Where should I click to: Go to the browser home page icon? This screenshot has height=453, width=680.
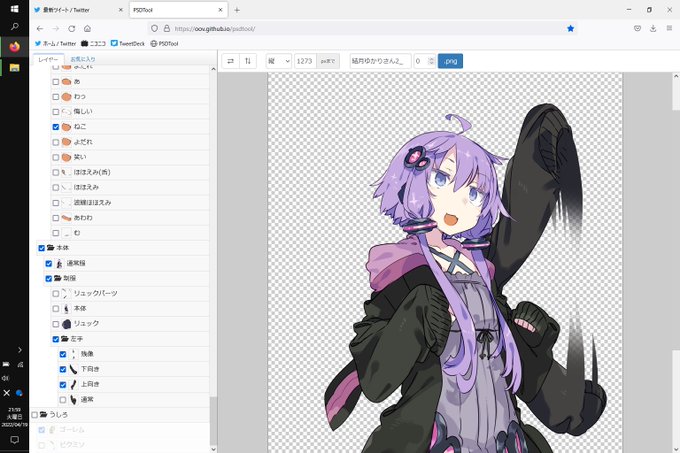(x=87, y=29)
